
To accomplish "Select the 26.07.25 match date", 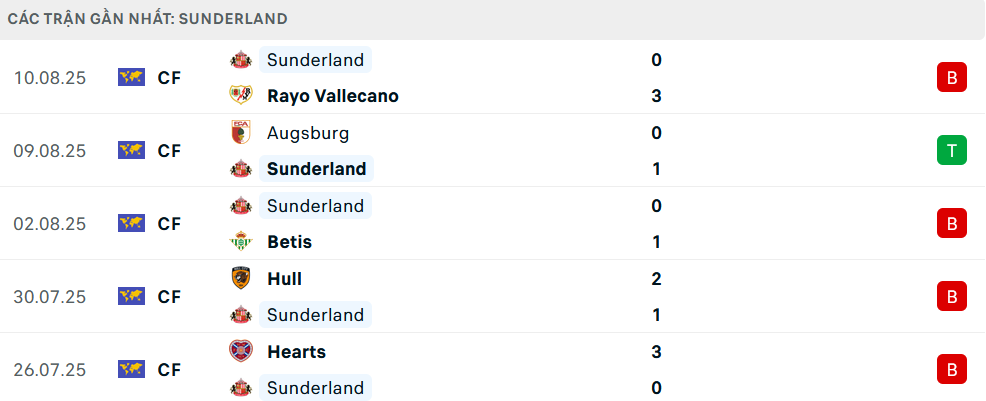I will click(x=50, y=370).
